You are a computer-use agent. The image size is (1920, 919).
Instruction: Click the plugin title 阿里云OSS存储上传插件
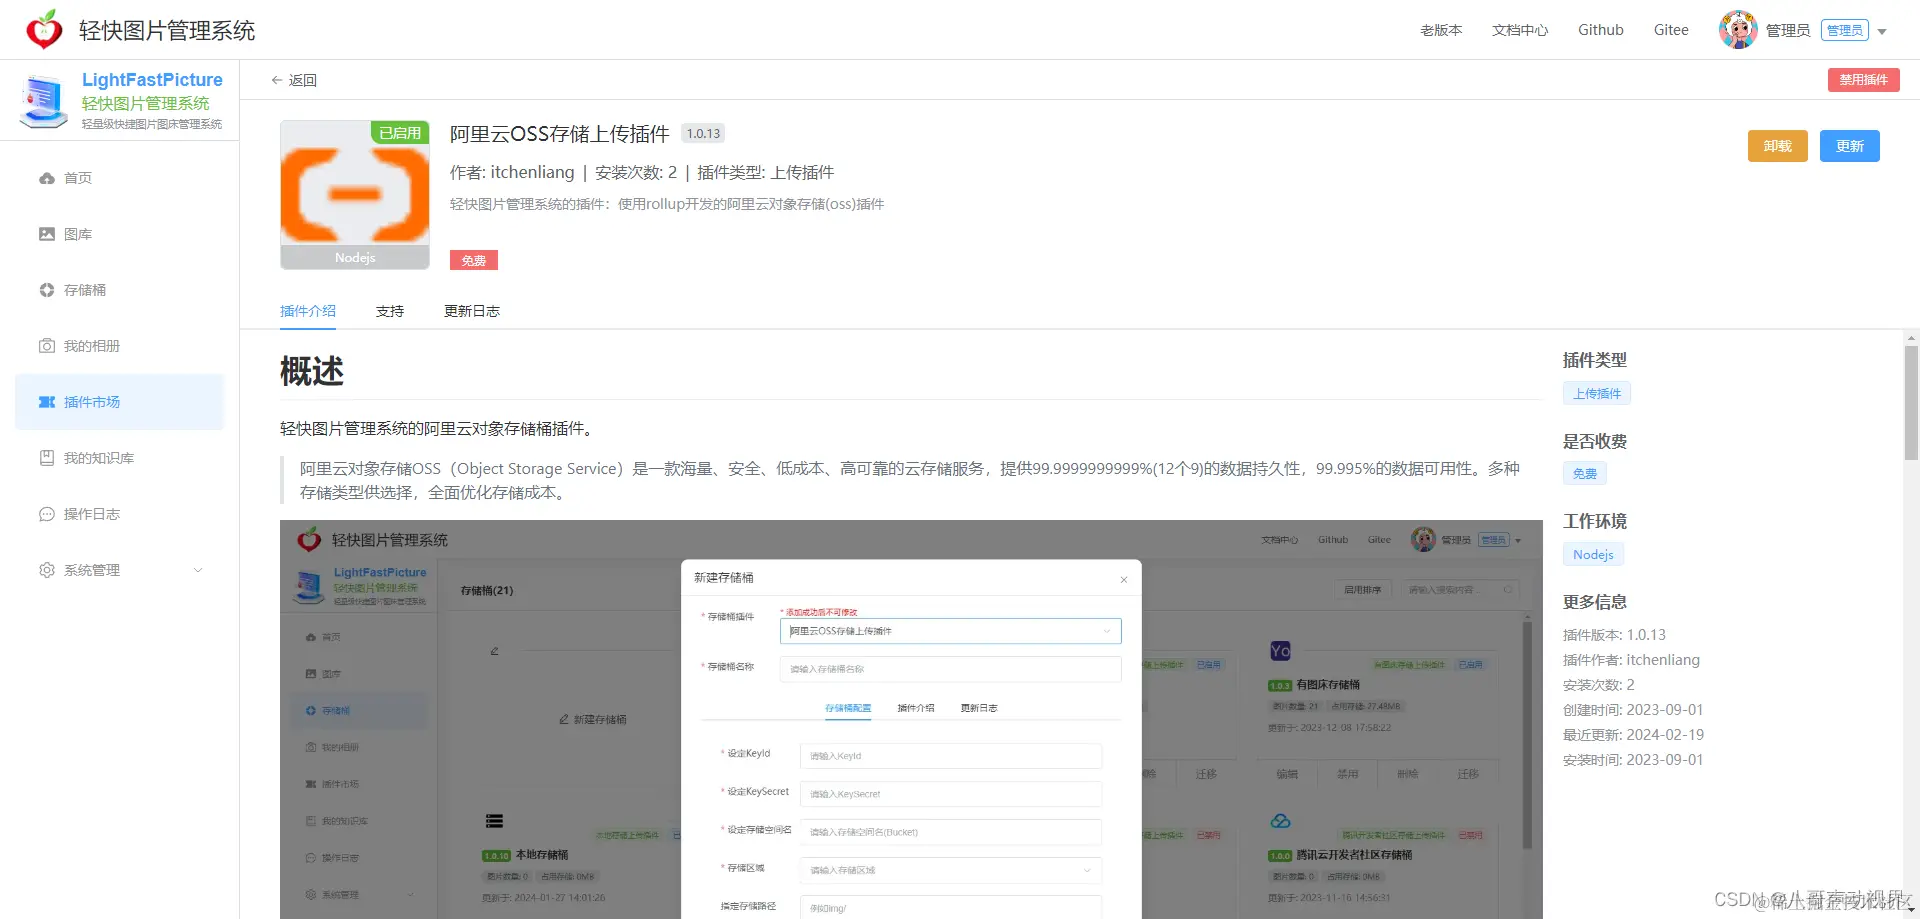pos(560,134)
